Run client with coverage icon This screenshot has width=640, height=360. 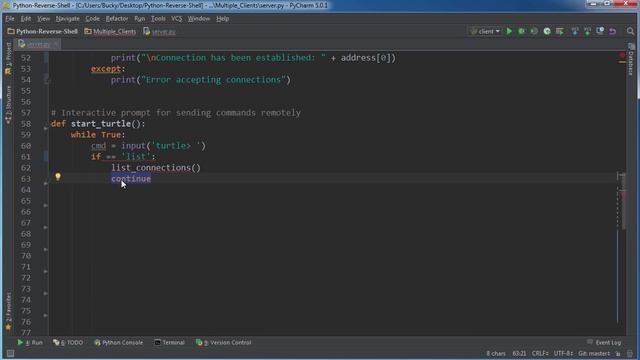click(534, 31)
